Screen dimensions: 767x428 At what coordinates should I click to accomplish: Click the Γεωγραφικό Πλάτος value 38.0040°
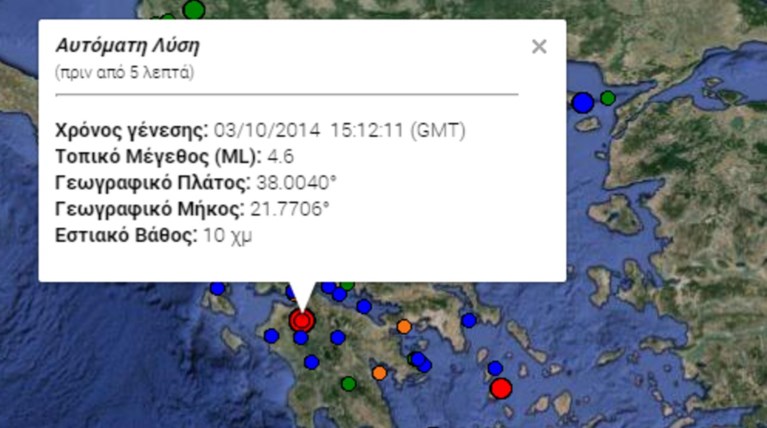[294, 183]
